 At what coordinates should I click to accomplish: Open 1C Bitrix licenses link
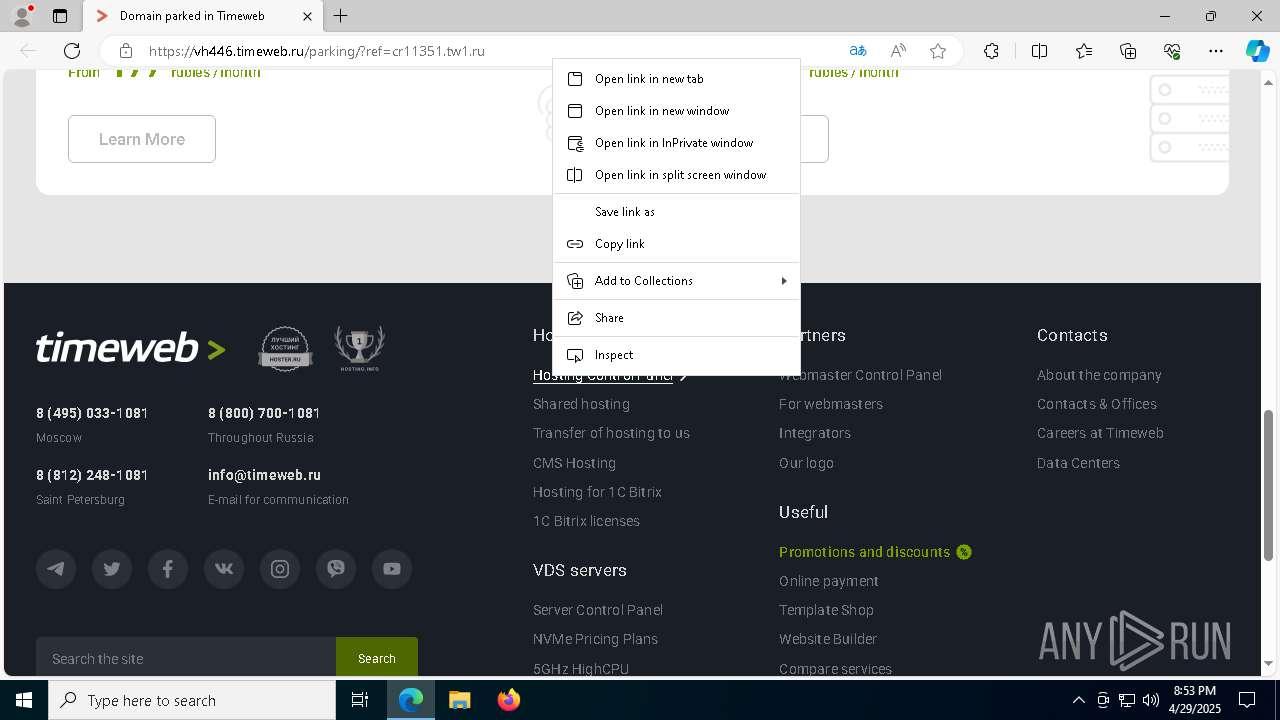click(586, 521)
